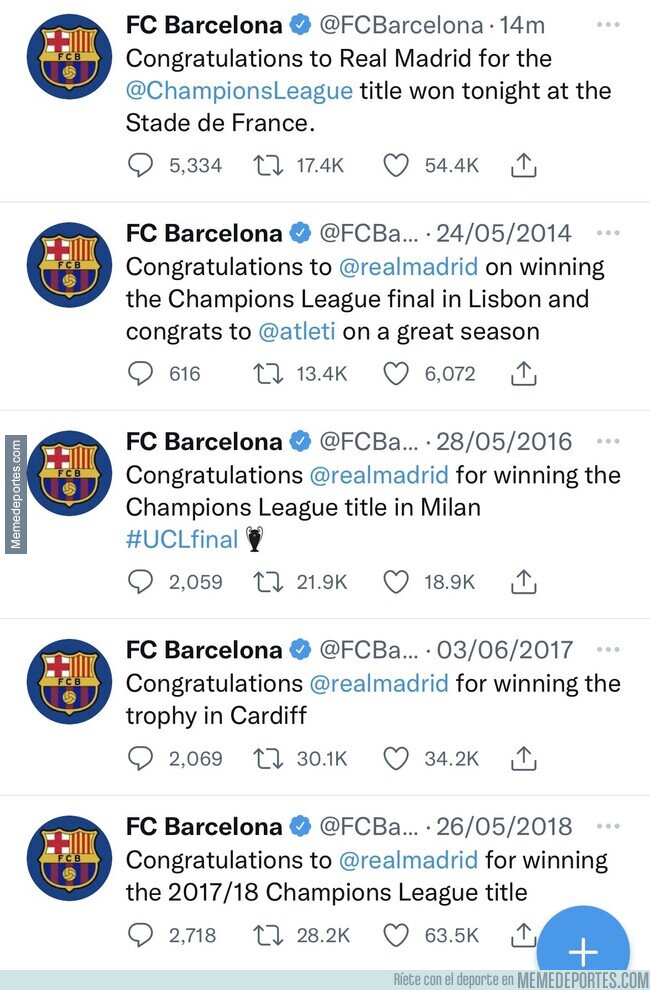650x990 pixels.
Task: Open @realmadrid mention in the Cardiff tweet
Action: point(379,683)
